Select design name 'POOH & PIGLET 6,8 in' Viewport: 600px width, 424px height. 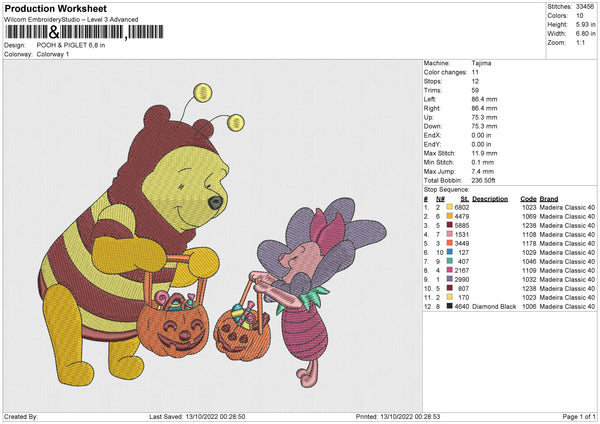71,45
